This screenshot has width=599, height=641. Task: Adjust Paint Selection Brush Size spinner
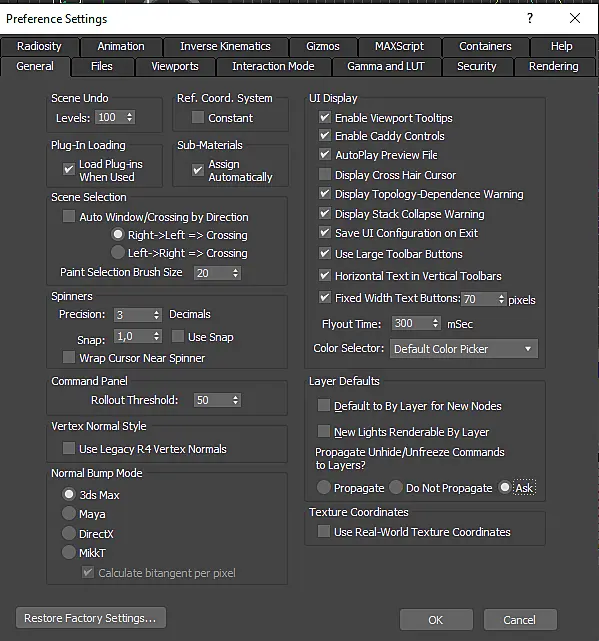236,273
